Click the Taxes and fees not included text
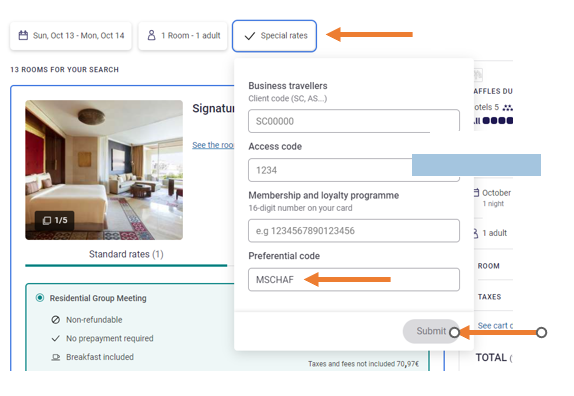Viewport: 574px width, 396px height. click(363, 364)
